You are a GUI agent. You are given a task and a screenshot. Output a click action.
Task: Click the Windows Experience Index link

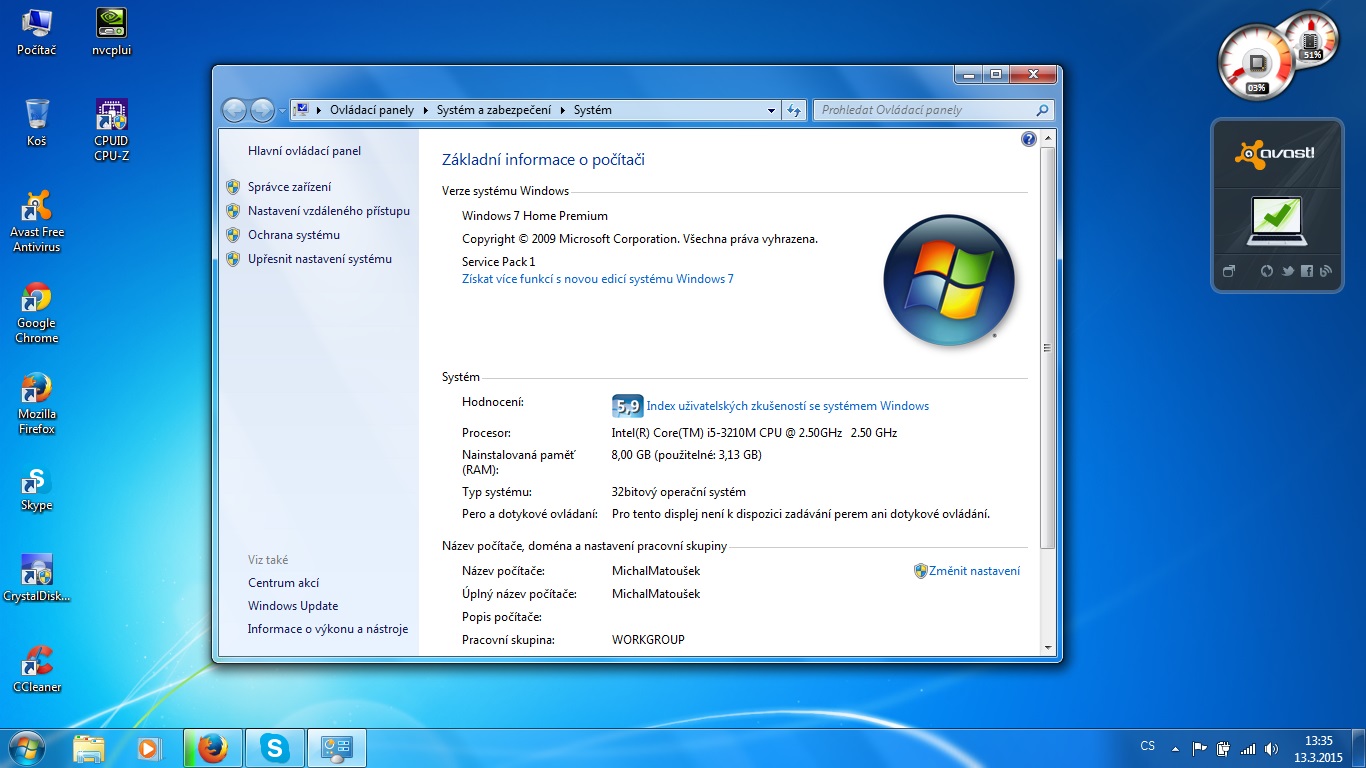coord(787,406)
